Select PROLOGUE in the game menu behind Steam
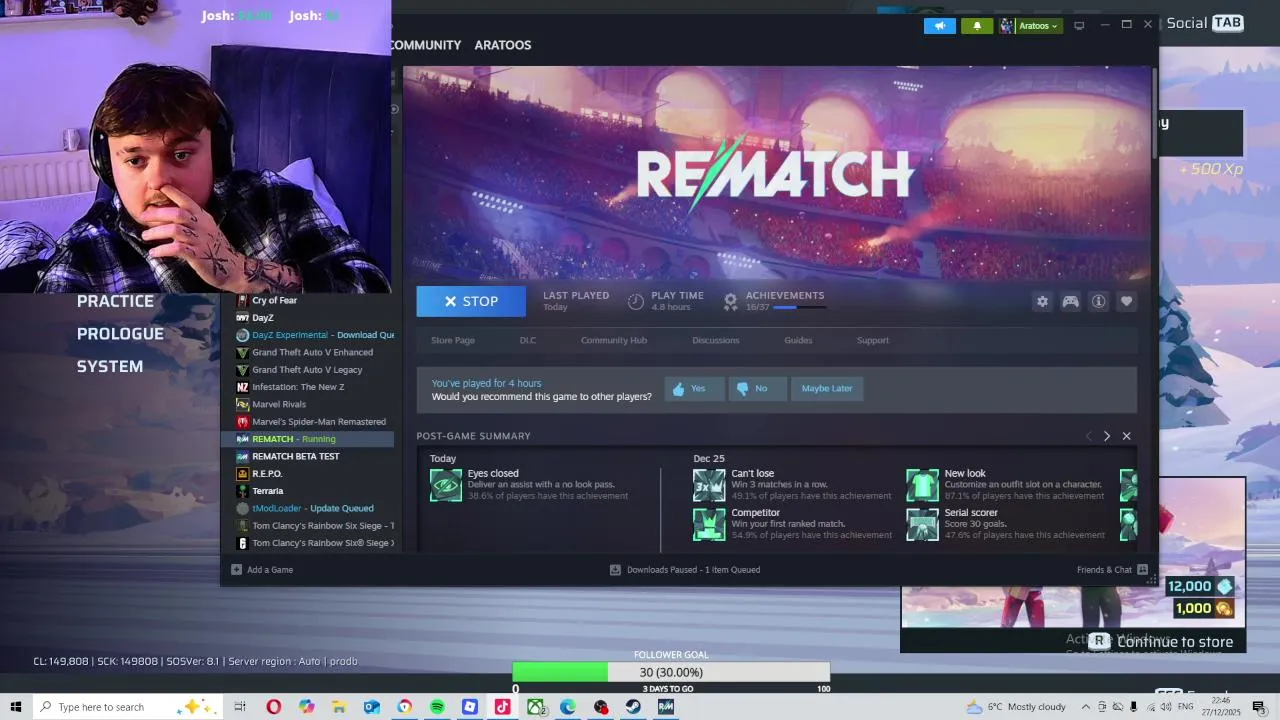Image resolution: width=1280 pixels, height=720 pixels. pos(120,334)
